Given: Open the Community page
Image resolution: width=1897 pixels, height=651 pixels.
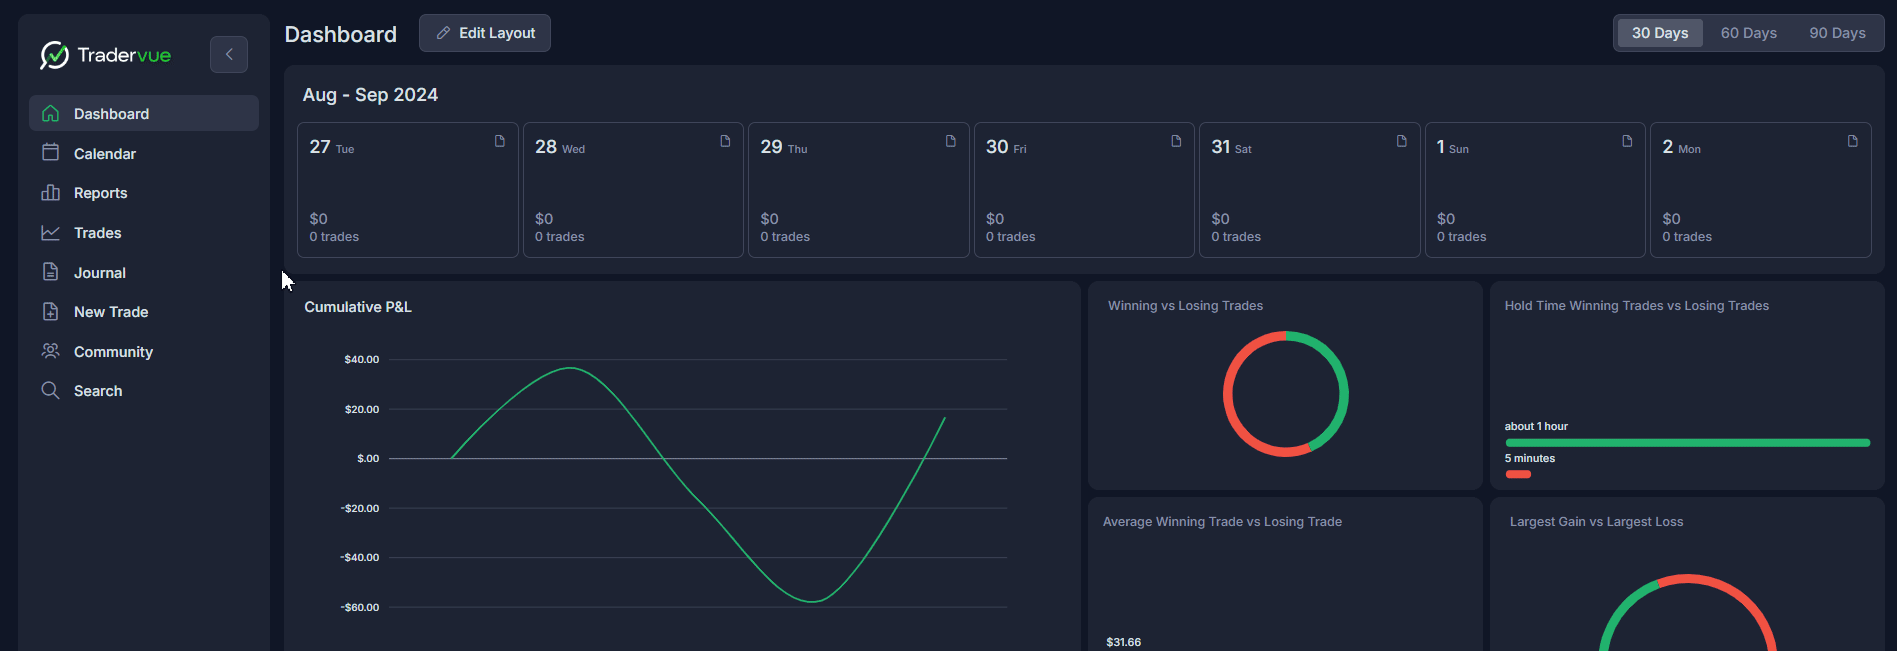Looking at the screenshot, I should click(x=144, y=351).
